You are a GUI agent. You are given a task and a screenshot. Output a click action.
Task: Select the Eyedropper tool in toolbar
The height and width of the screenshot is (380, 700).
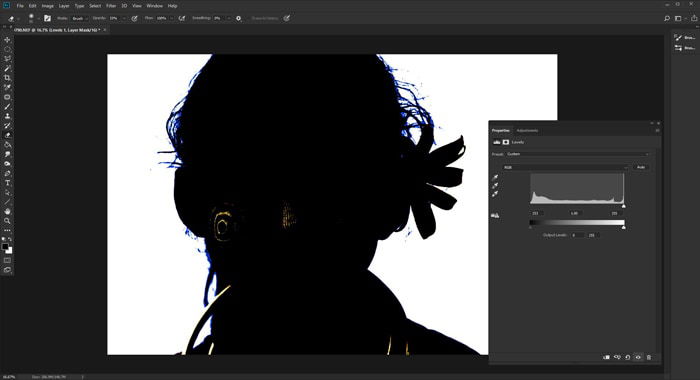coord(7,87)
